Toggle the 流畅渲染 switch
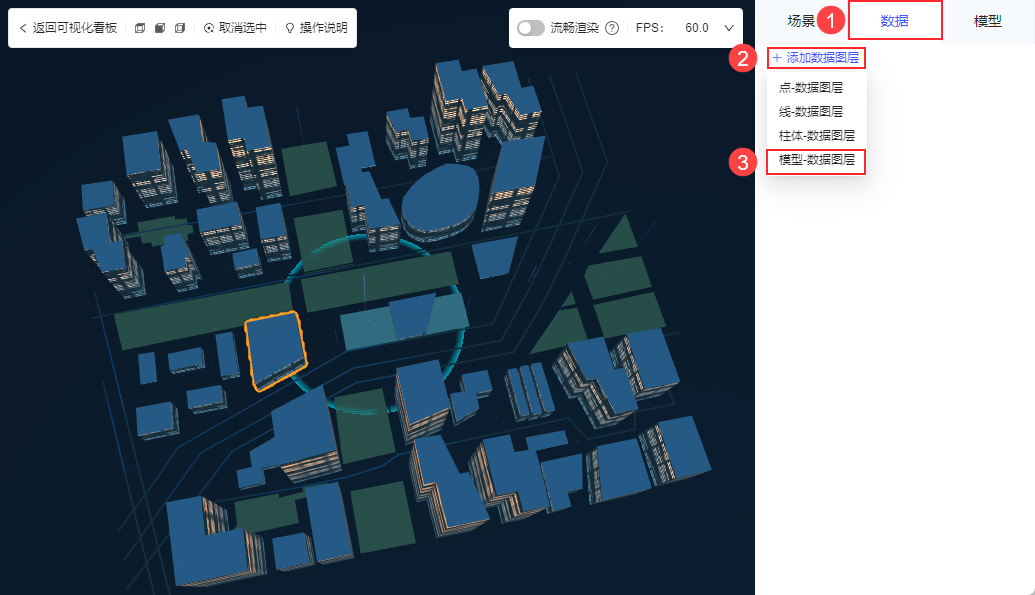1035x595 pixels. pos(531,28)
